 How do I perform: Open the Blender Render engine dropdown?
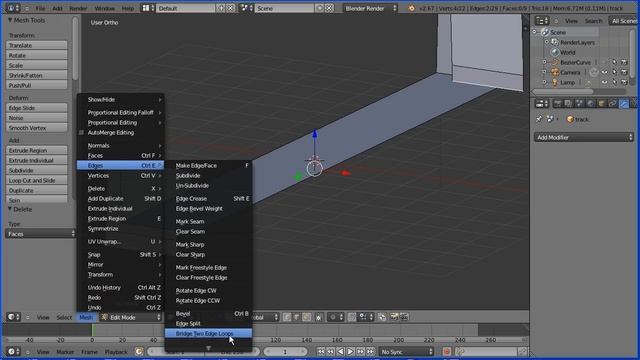point(370,8)
